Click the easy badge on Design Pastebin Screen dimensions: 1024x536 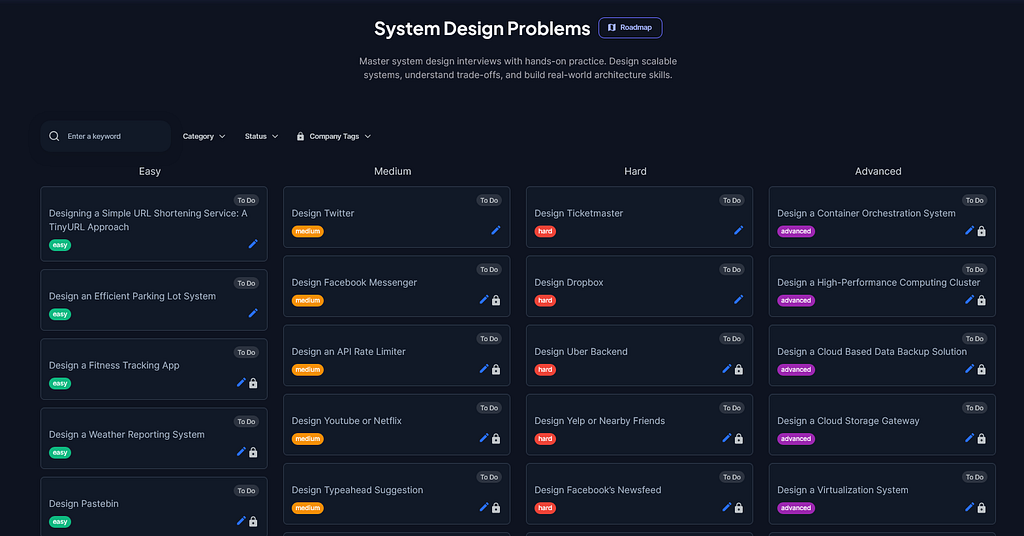(60, 522)
